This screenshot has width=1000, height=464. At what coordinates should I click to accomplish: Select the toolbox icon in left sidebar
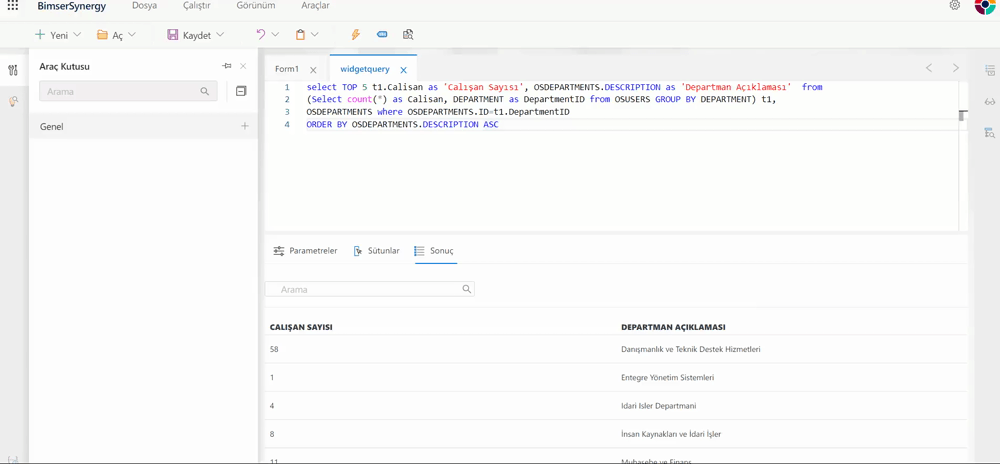tap(13, 71)
